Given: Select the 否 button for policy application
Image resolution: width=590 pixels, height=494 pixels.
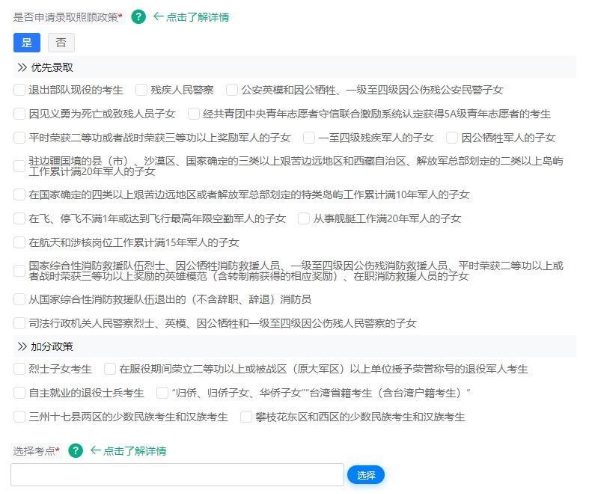Looking at the screenshot, I should (61, 43).
